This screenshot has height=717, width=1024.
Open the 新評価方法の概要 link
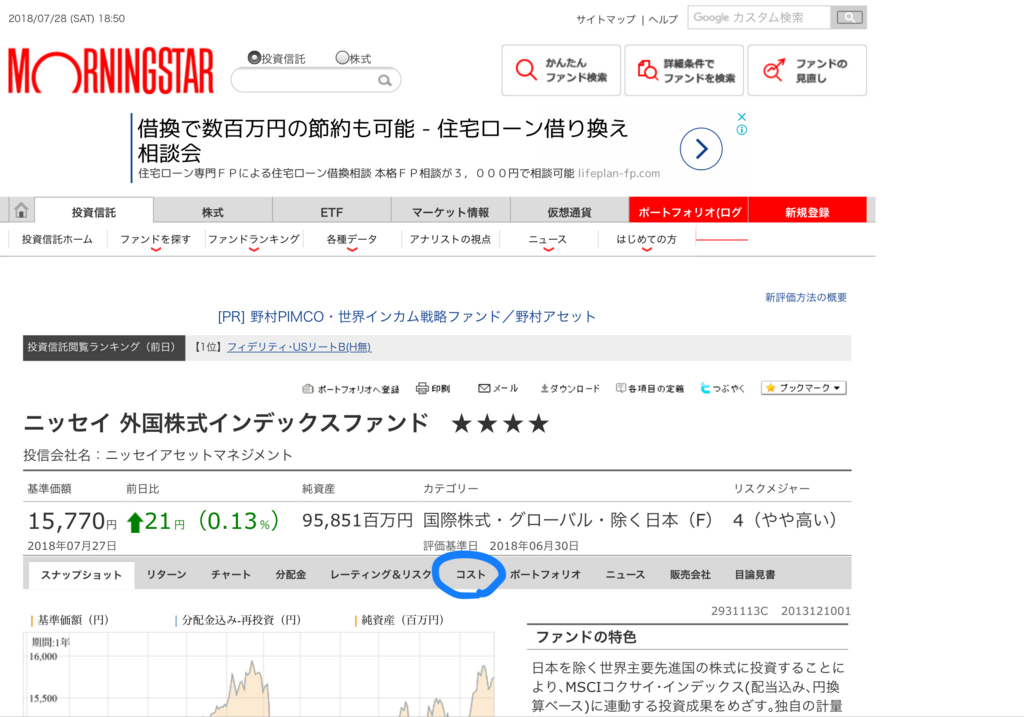click(x=806, y=297)
